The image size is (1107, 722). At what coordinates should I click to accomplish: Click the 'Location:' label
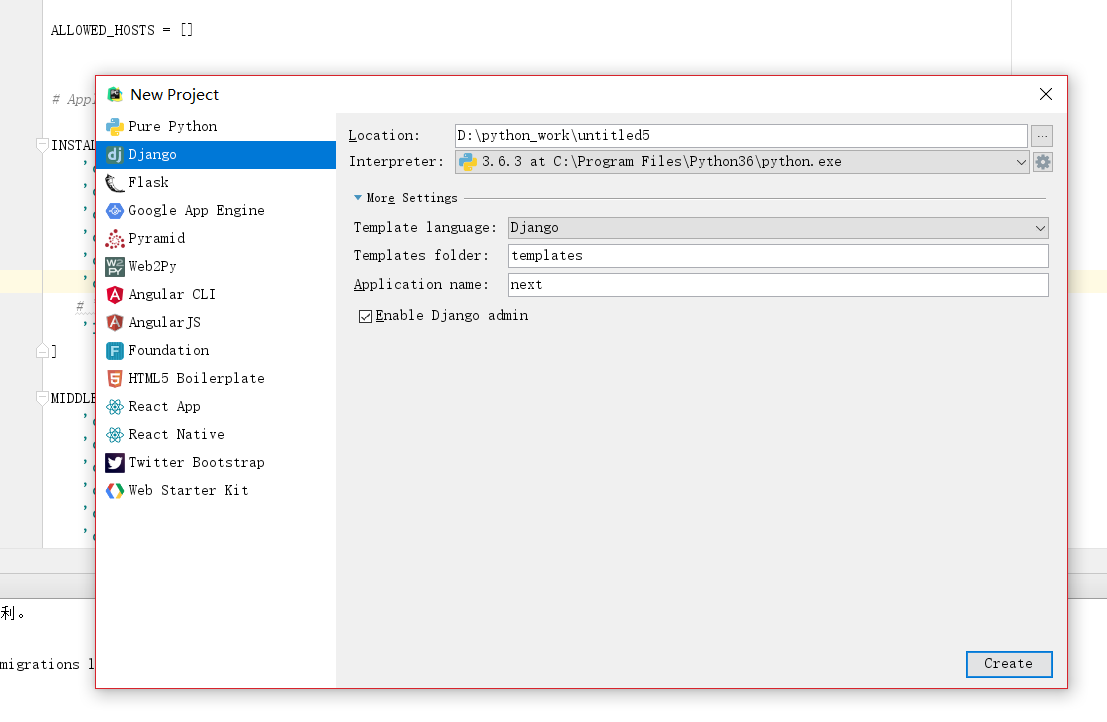384,136
